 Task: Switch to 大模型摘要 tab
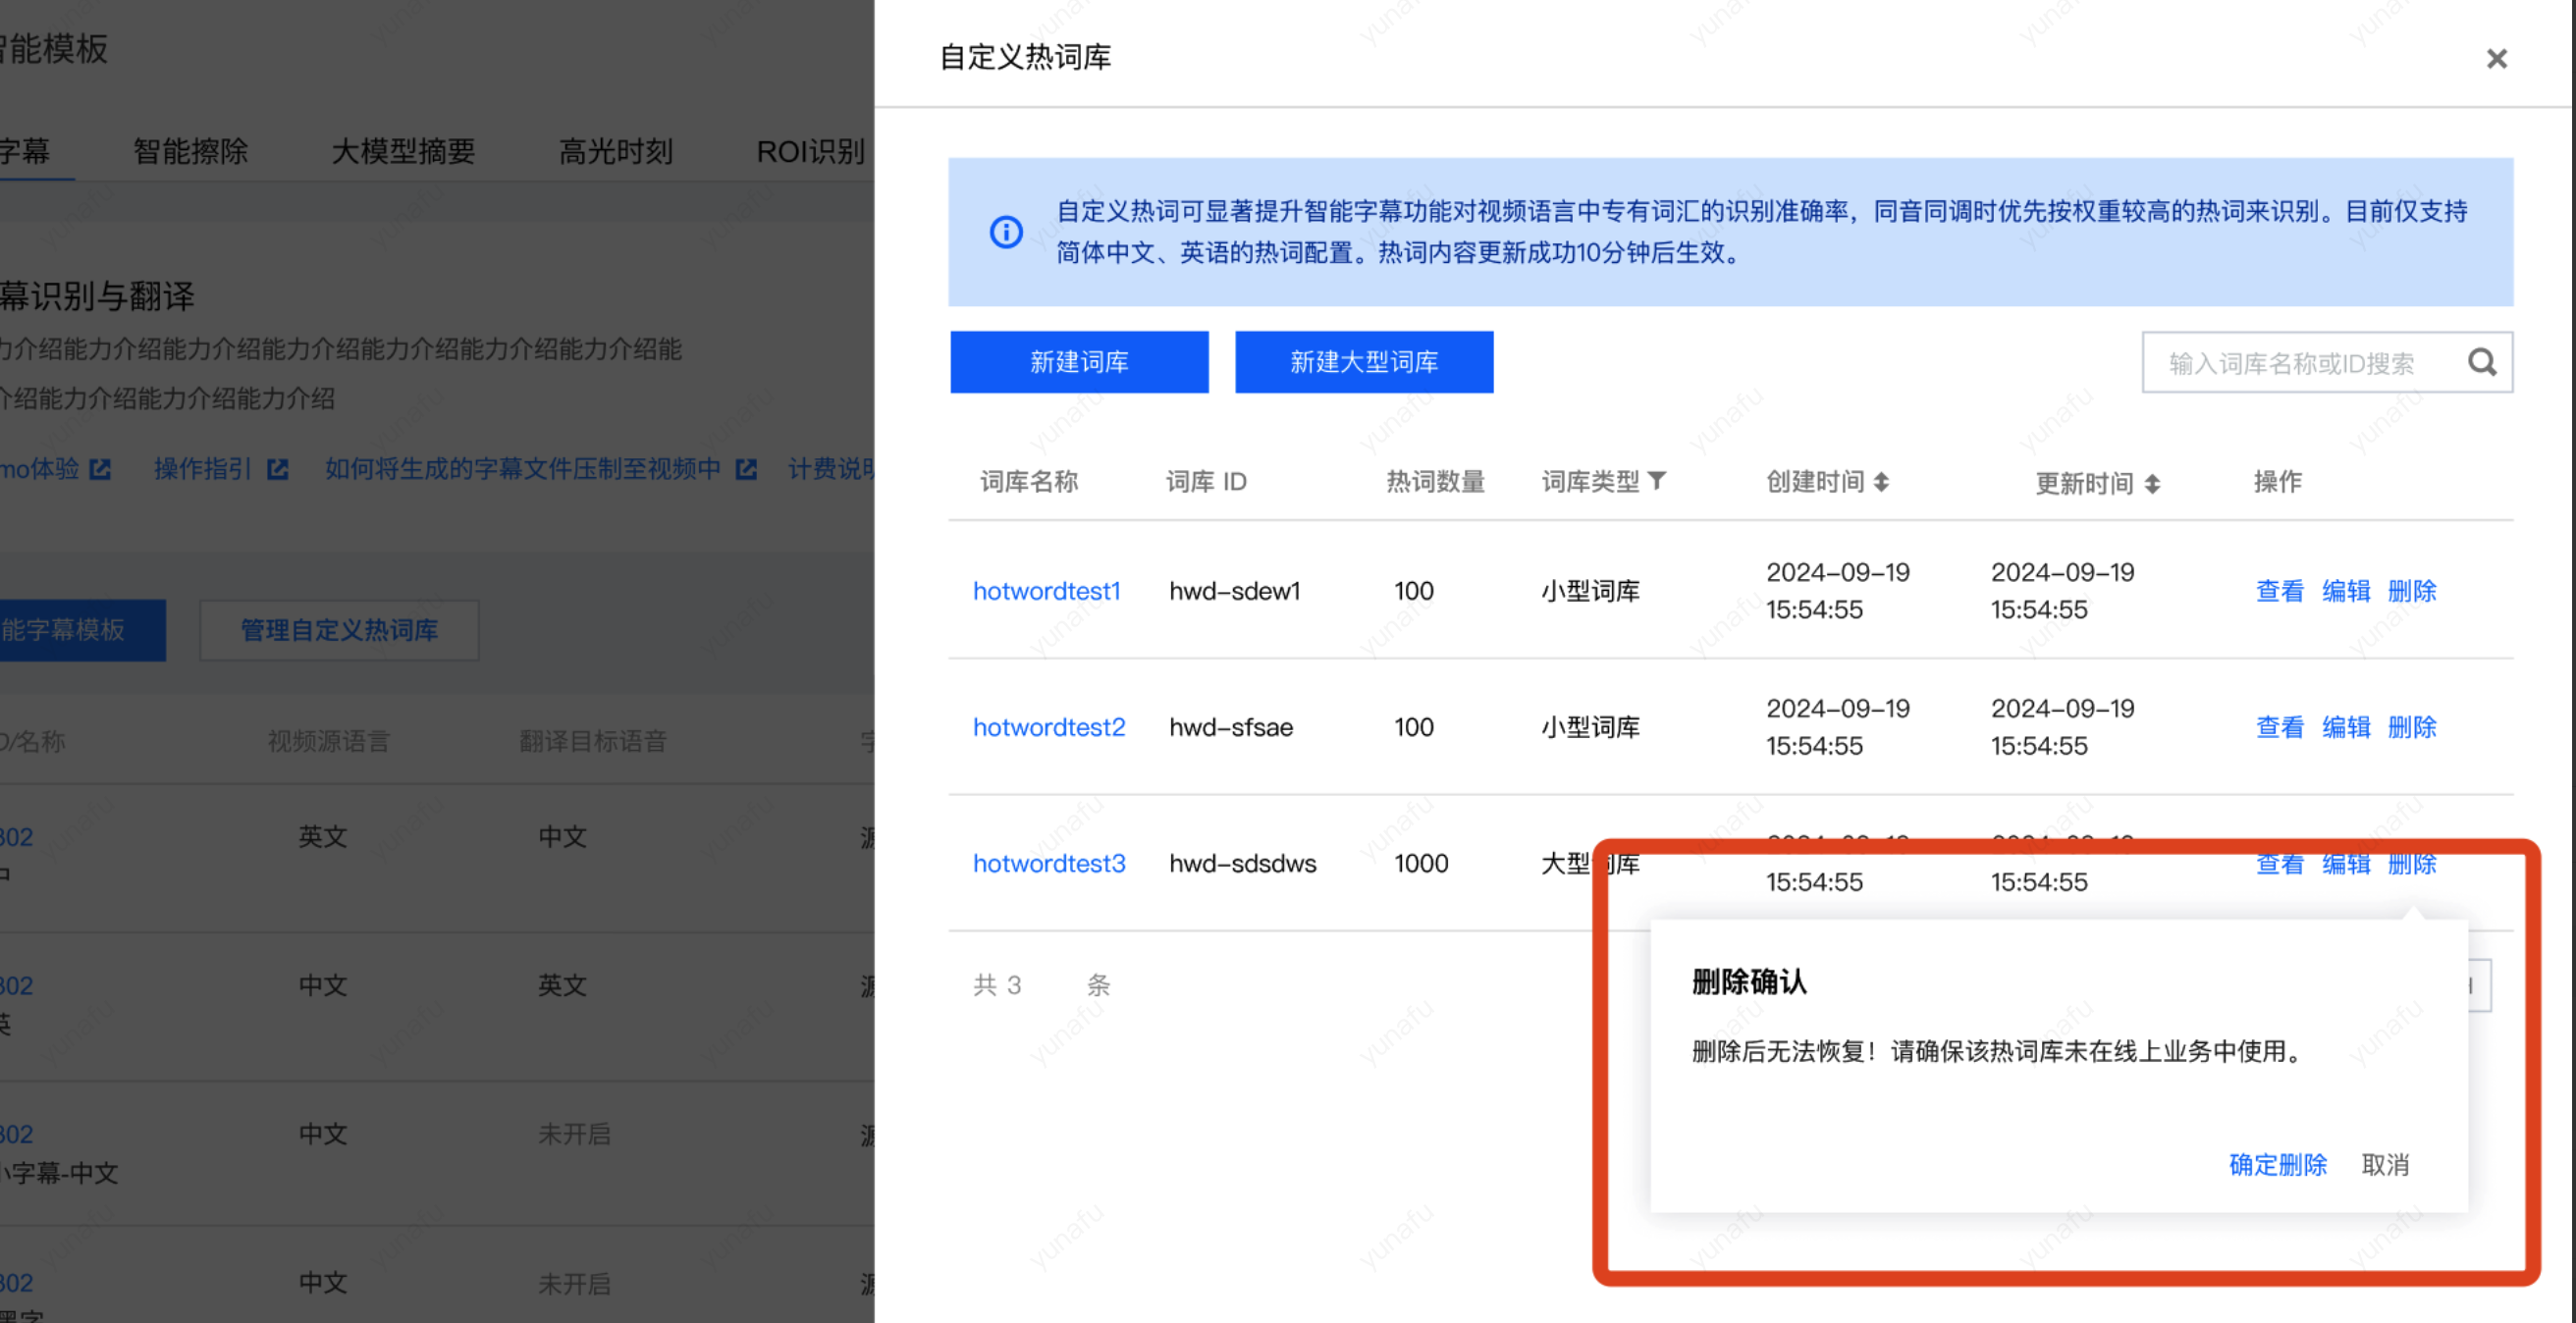pyautogui.click(x=403, y=151)
